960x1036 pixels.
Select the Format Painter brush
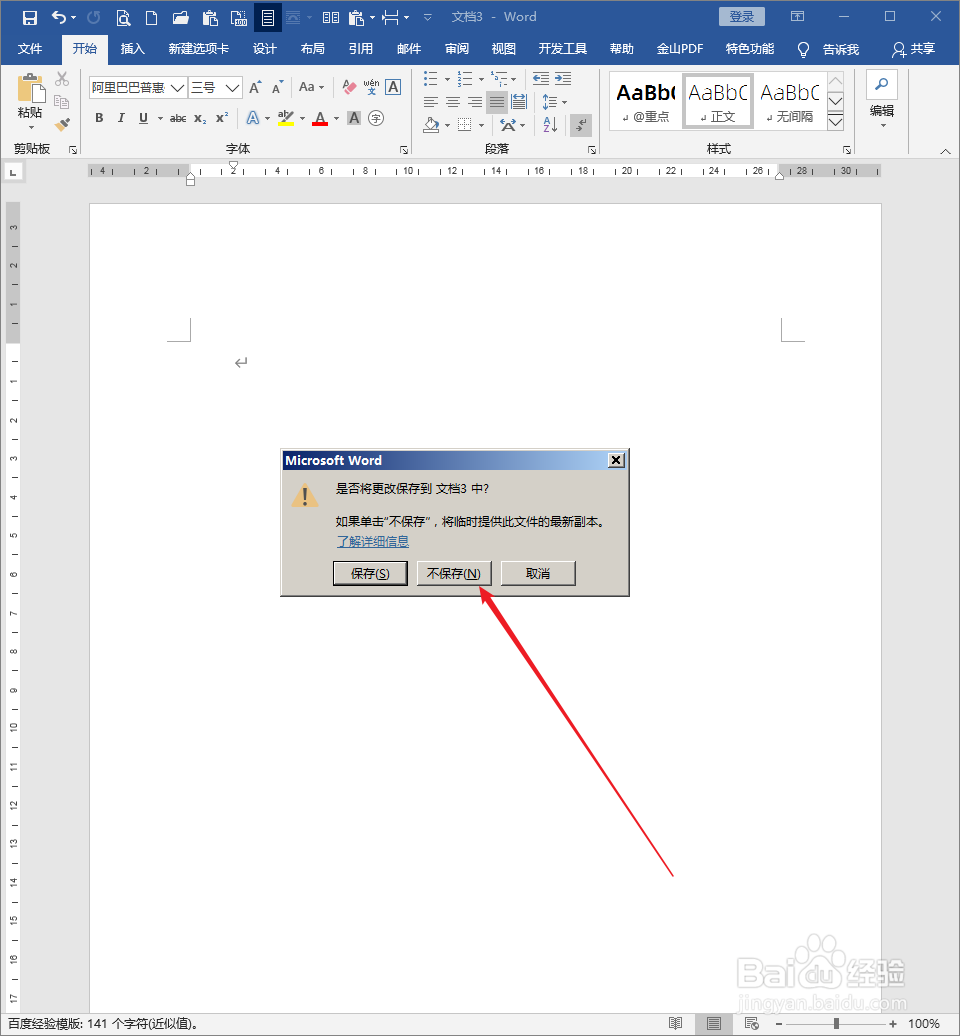coord(62,124)
